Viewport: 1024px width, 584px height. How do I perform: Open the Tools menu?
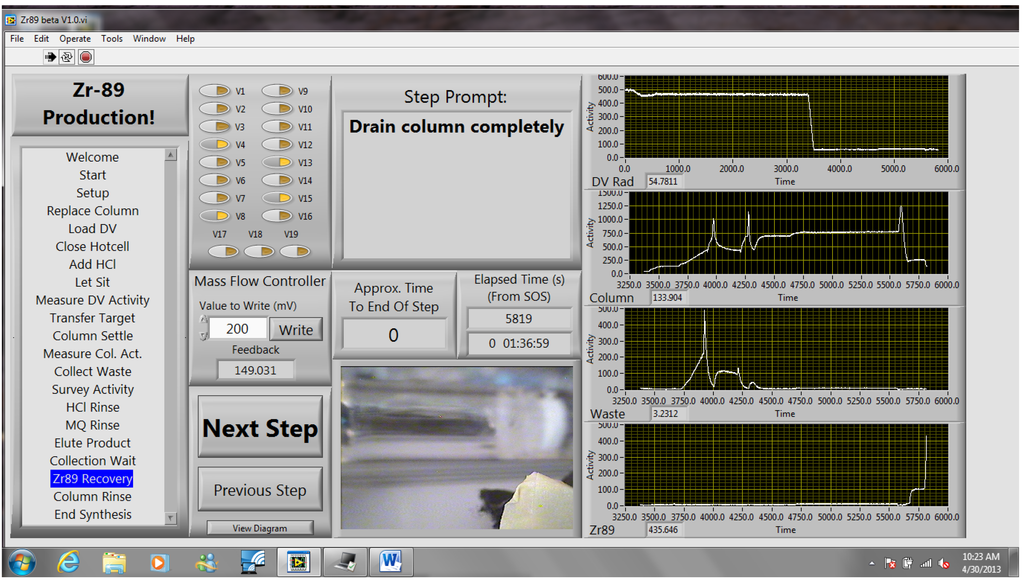point(112,39)
